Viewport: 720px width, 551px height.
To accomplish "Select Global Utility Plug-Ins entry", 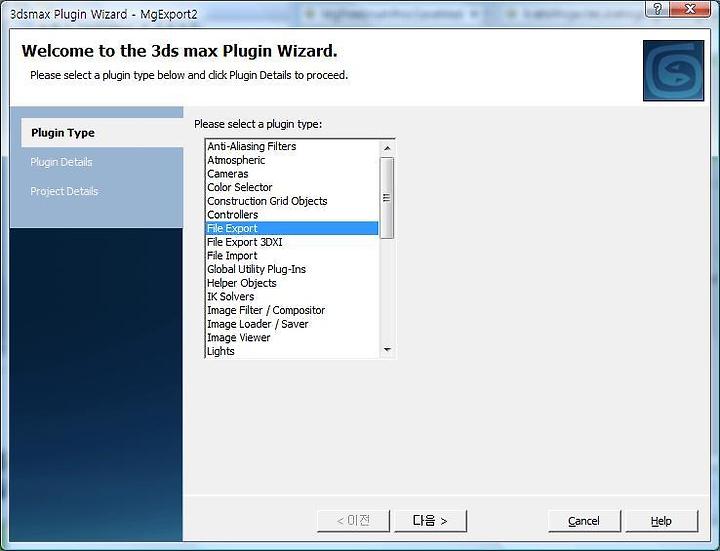I will (x=292, y=270).
